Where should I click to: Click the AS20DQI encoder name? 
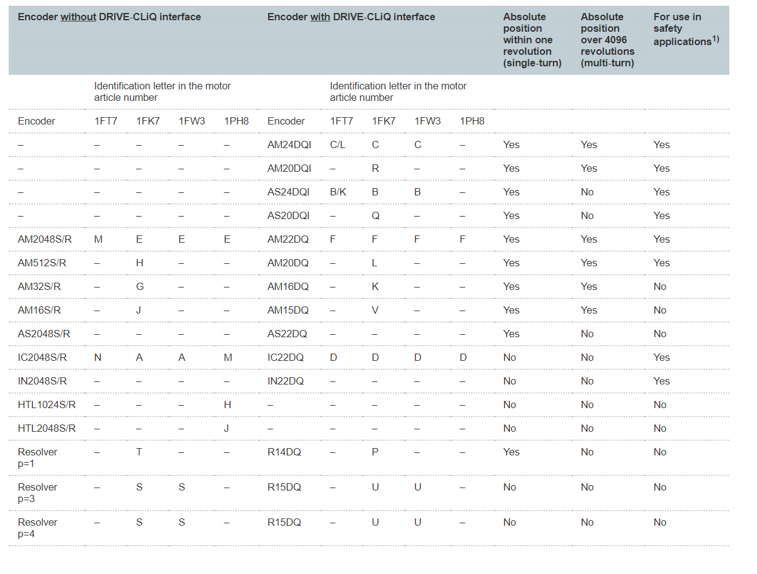[288, 216]
